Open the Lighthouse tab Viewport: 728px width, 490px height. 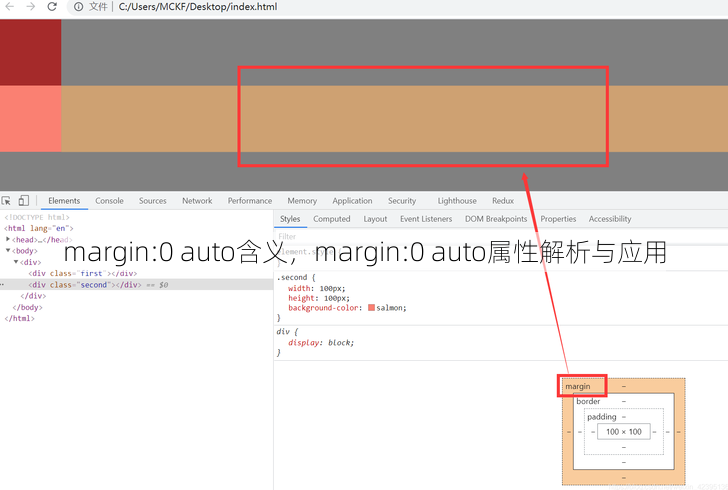pos(457,201)
